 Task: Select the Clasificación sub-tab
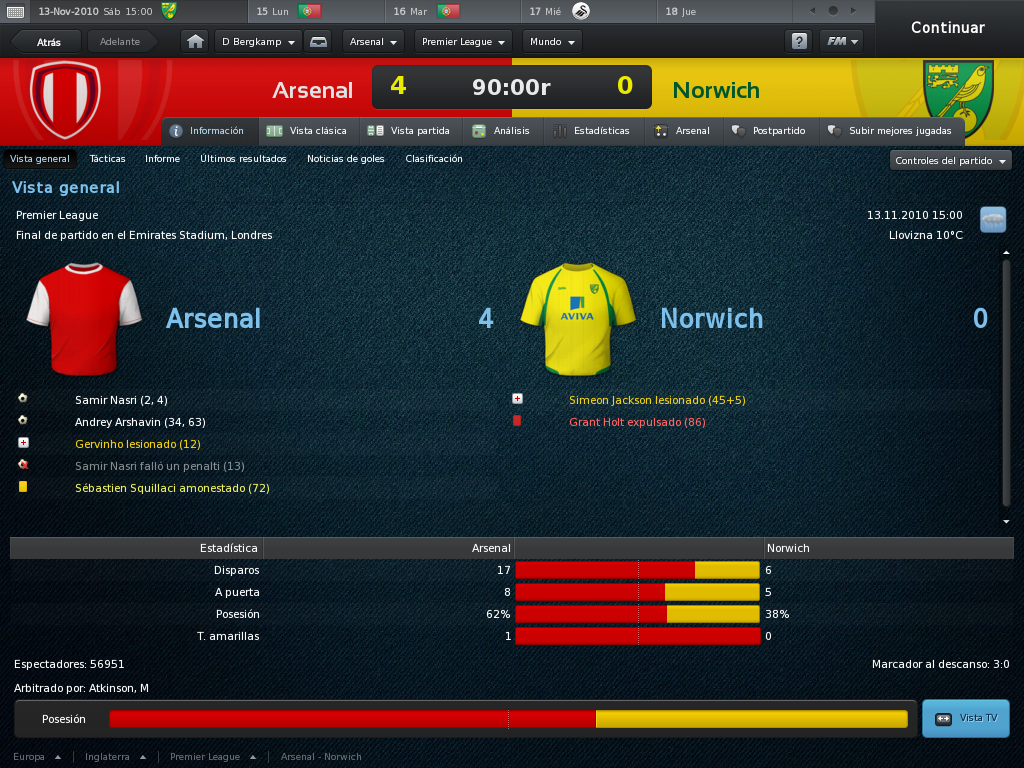coord(434,159)
